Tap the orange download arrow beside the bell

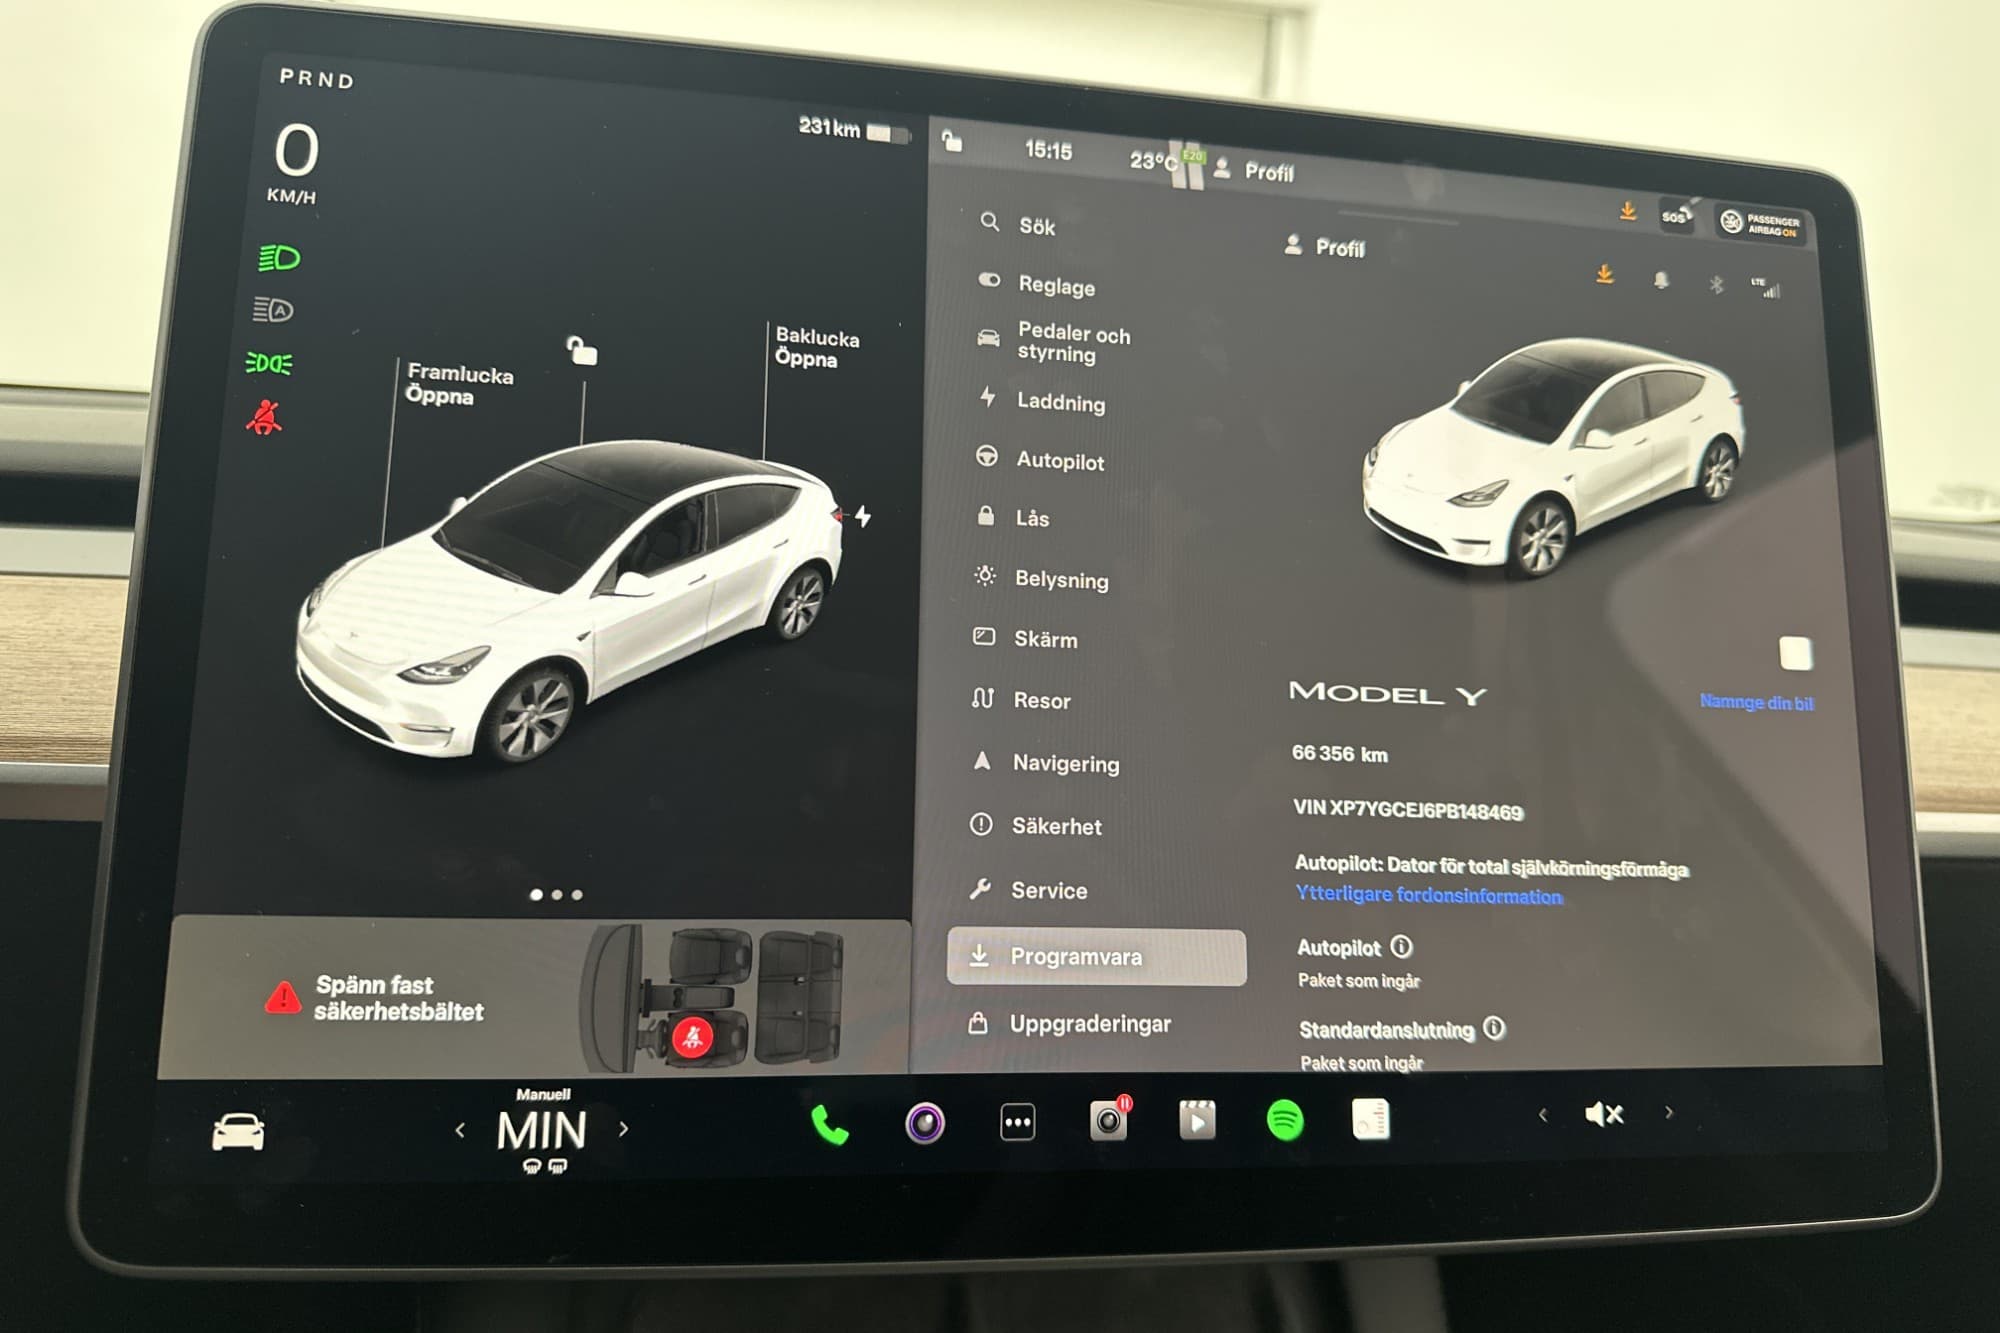(x=1605, y=274)
